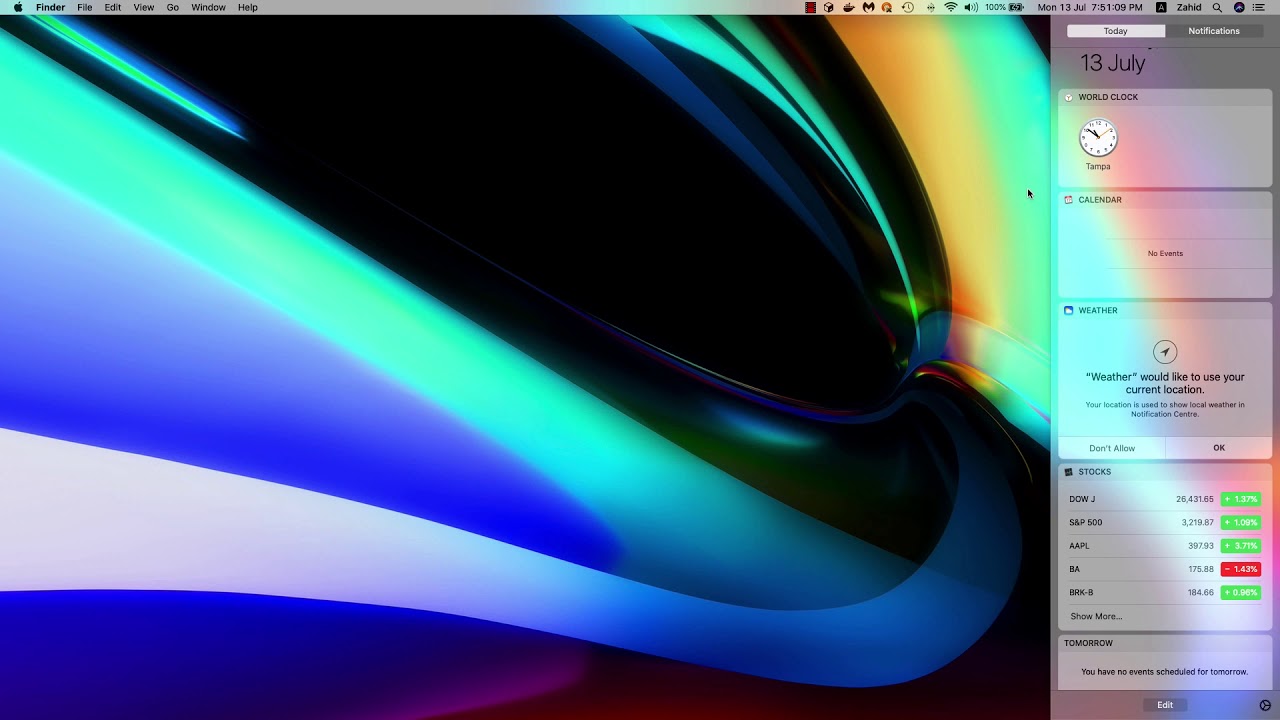Screen dimensions: 1280x720
Task: Open Time Machine menu bar icon
Action: [908, 7]
